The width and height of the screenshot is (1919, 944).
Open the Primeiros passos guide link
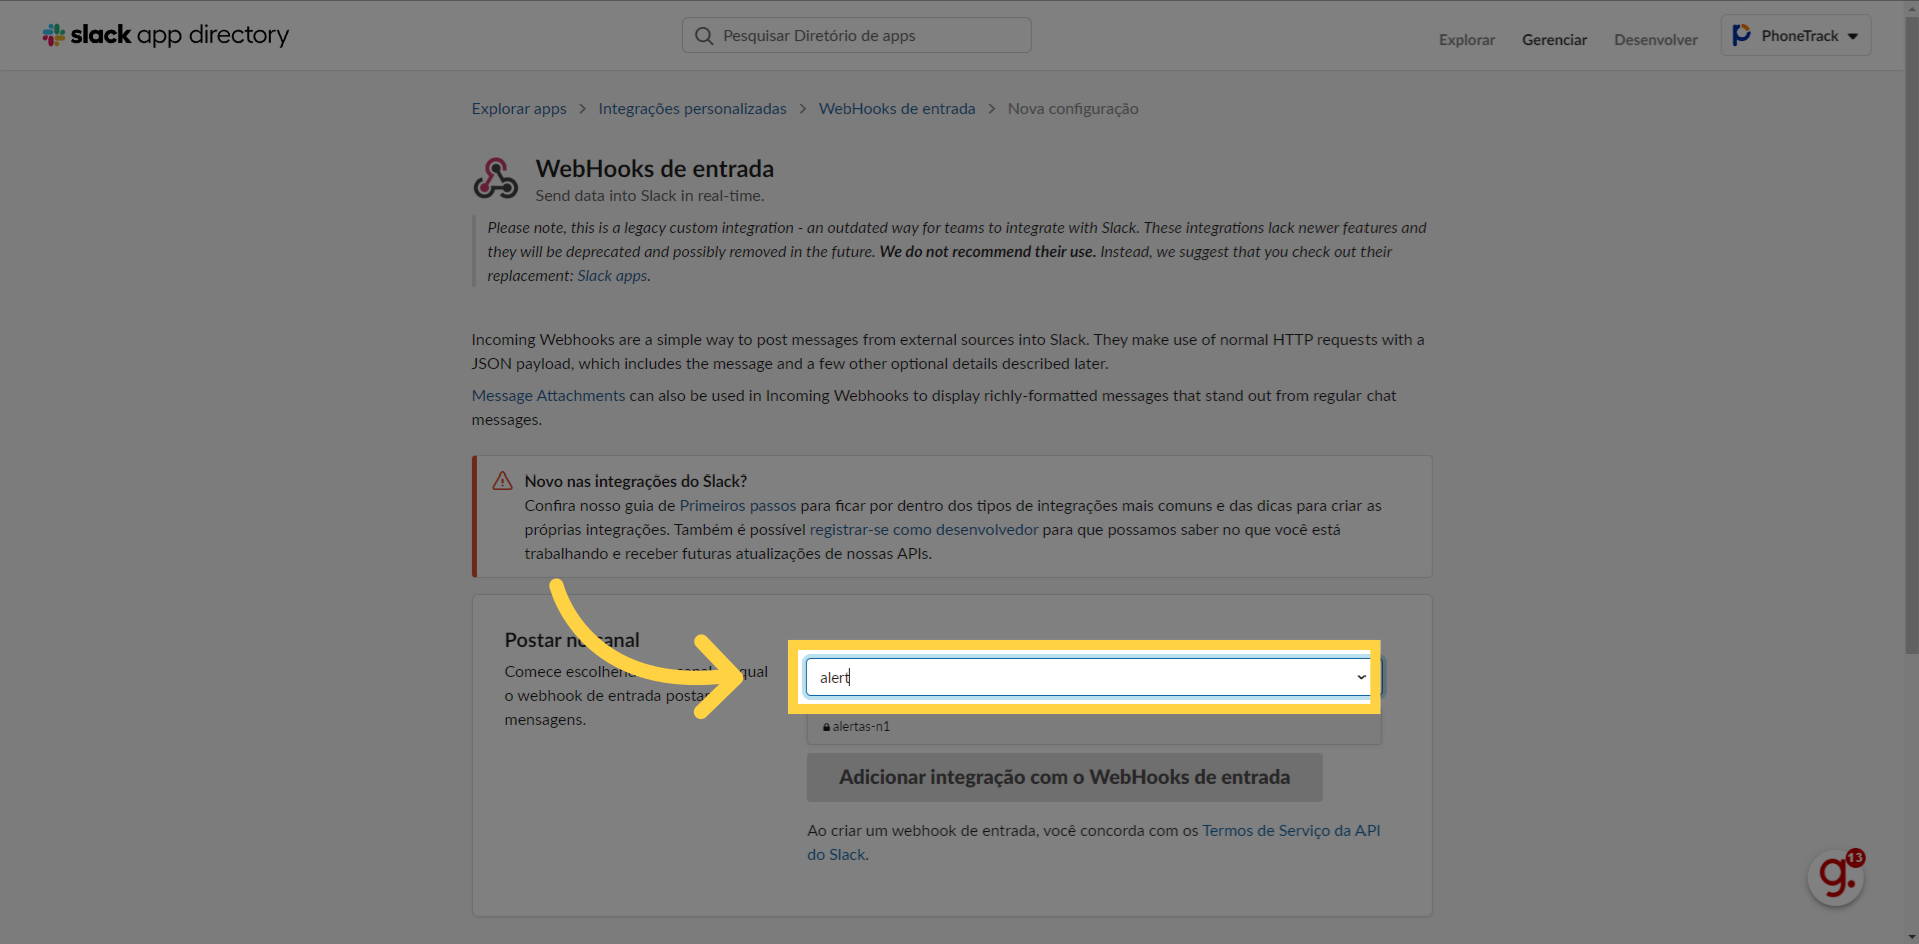point(738,506)
